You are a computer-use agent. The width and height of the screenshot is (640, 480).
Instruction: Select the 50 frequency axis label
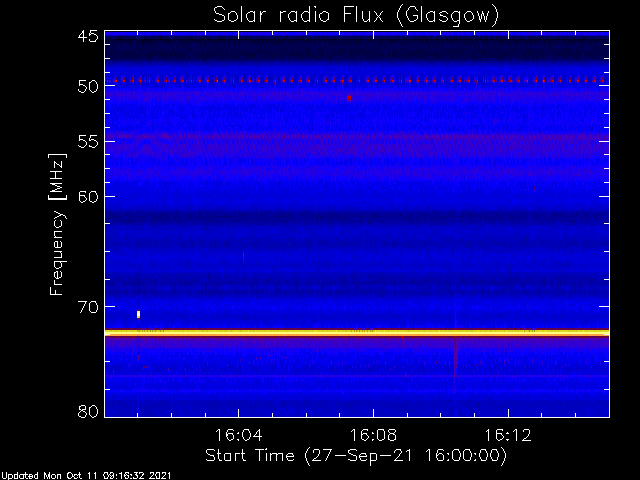coord(88,87)
